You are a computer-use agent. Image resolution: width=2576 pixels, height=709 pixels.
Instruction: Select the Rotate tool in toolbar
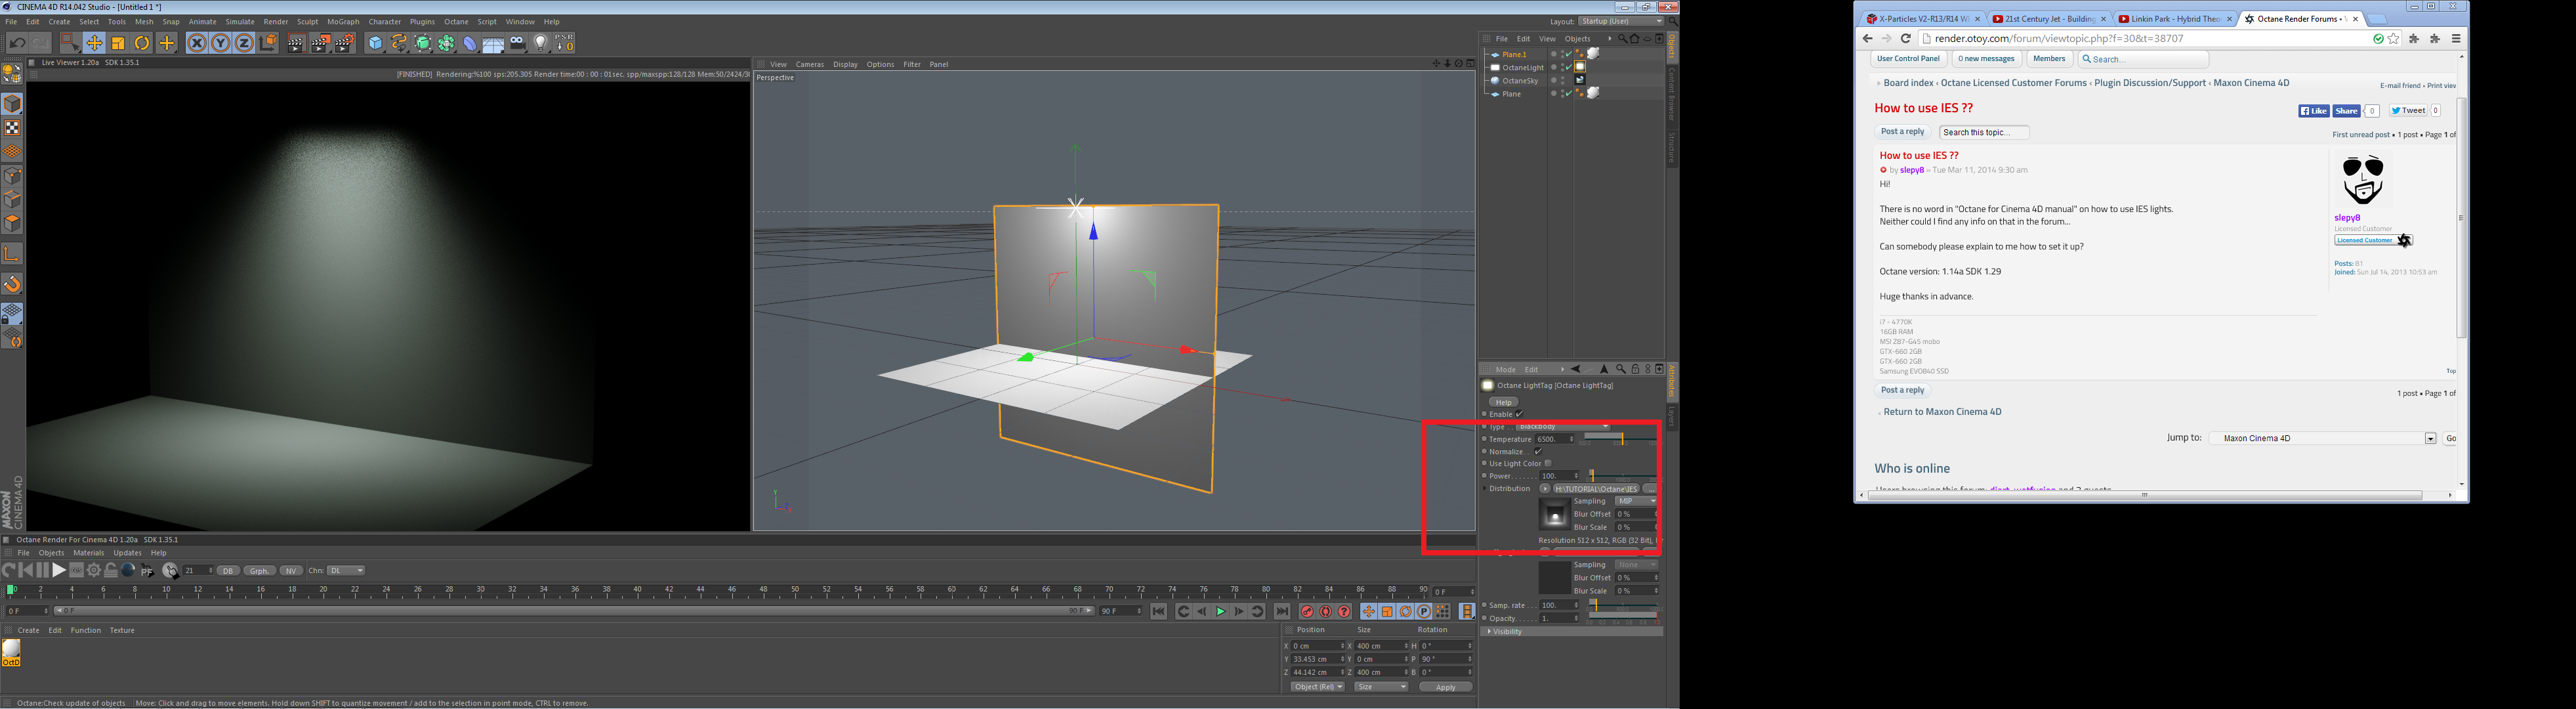click(x=142, y=43)
